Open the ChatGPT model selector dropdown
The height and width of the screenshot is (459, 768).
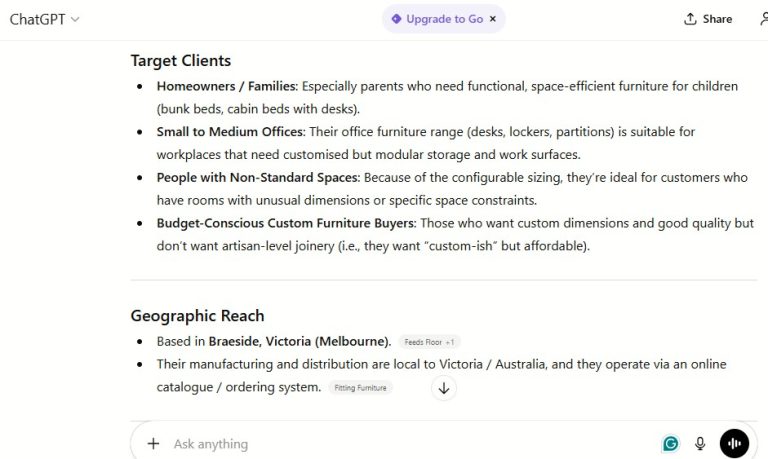pyautogui.click(x=44, y=19)
